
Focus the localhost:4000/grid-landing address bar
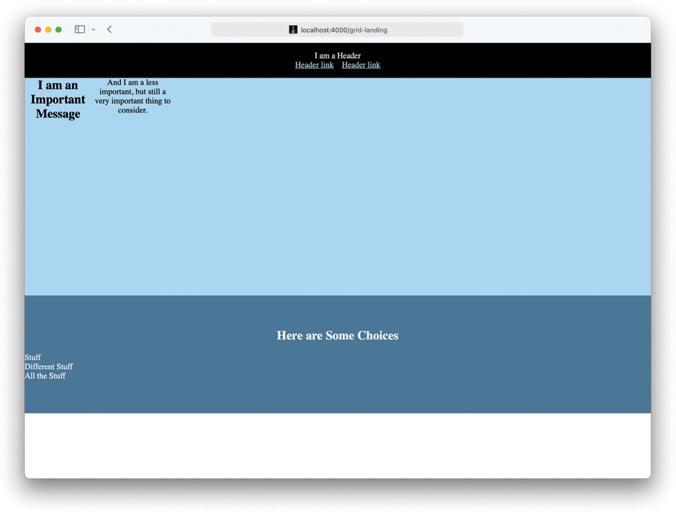coord(345,30)
